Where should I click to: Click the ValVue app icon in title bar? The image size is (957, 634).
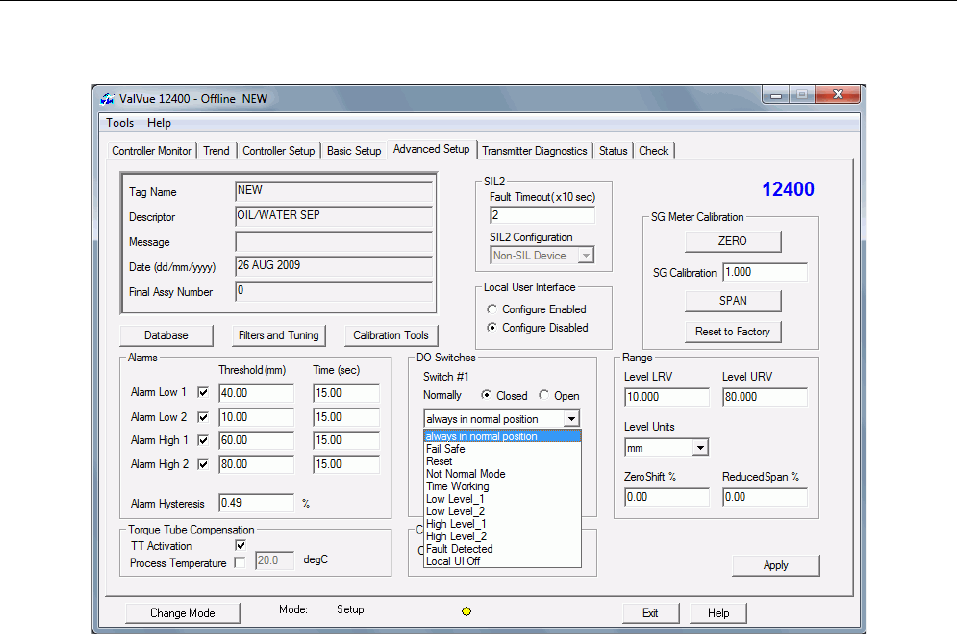pyautogui.click(x=109, y=98)
